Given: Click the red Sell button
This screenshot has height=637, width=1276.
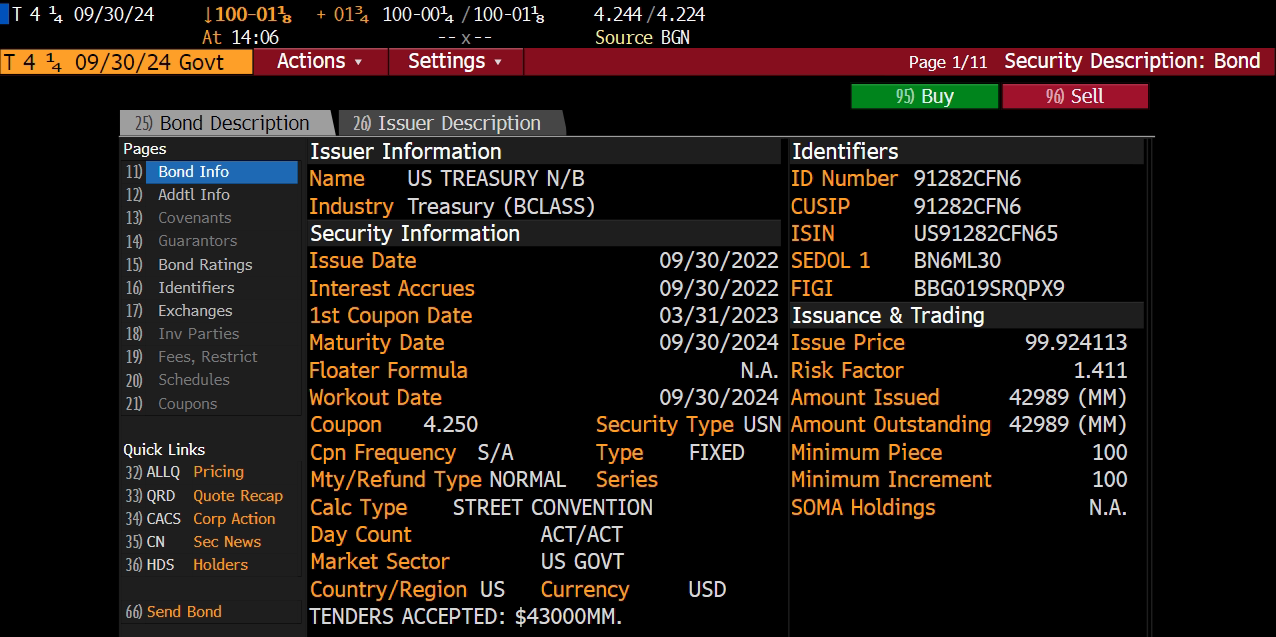Looking at the screenshot, I should click(x=1074, y=96).
